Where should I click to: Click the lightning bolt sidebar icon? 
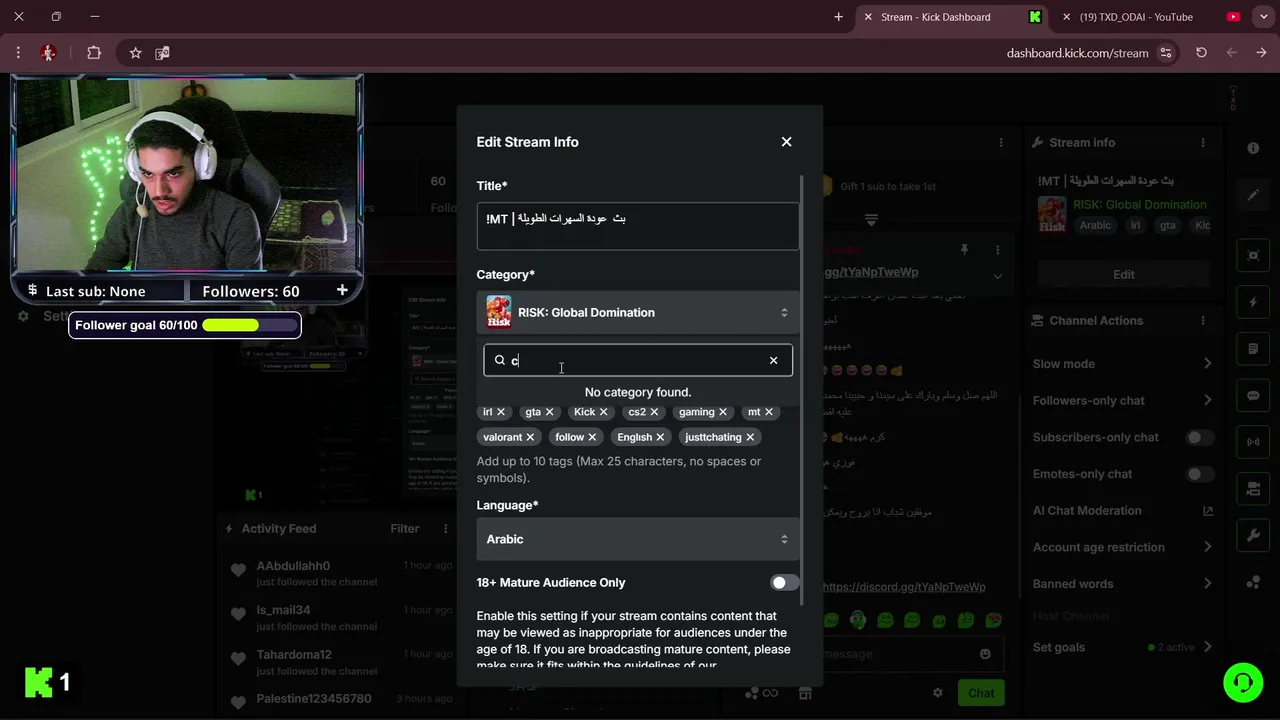click(x=1253, y=302)
